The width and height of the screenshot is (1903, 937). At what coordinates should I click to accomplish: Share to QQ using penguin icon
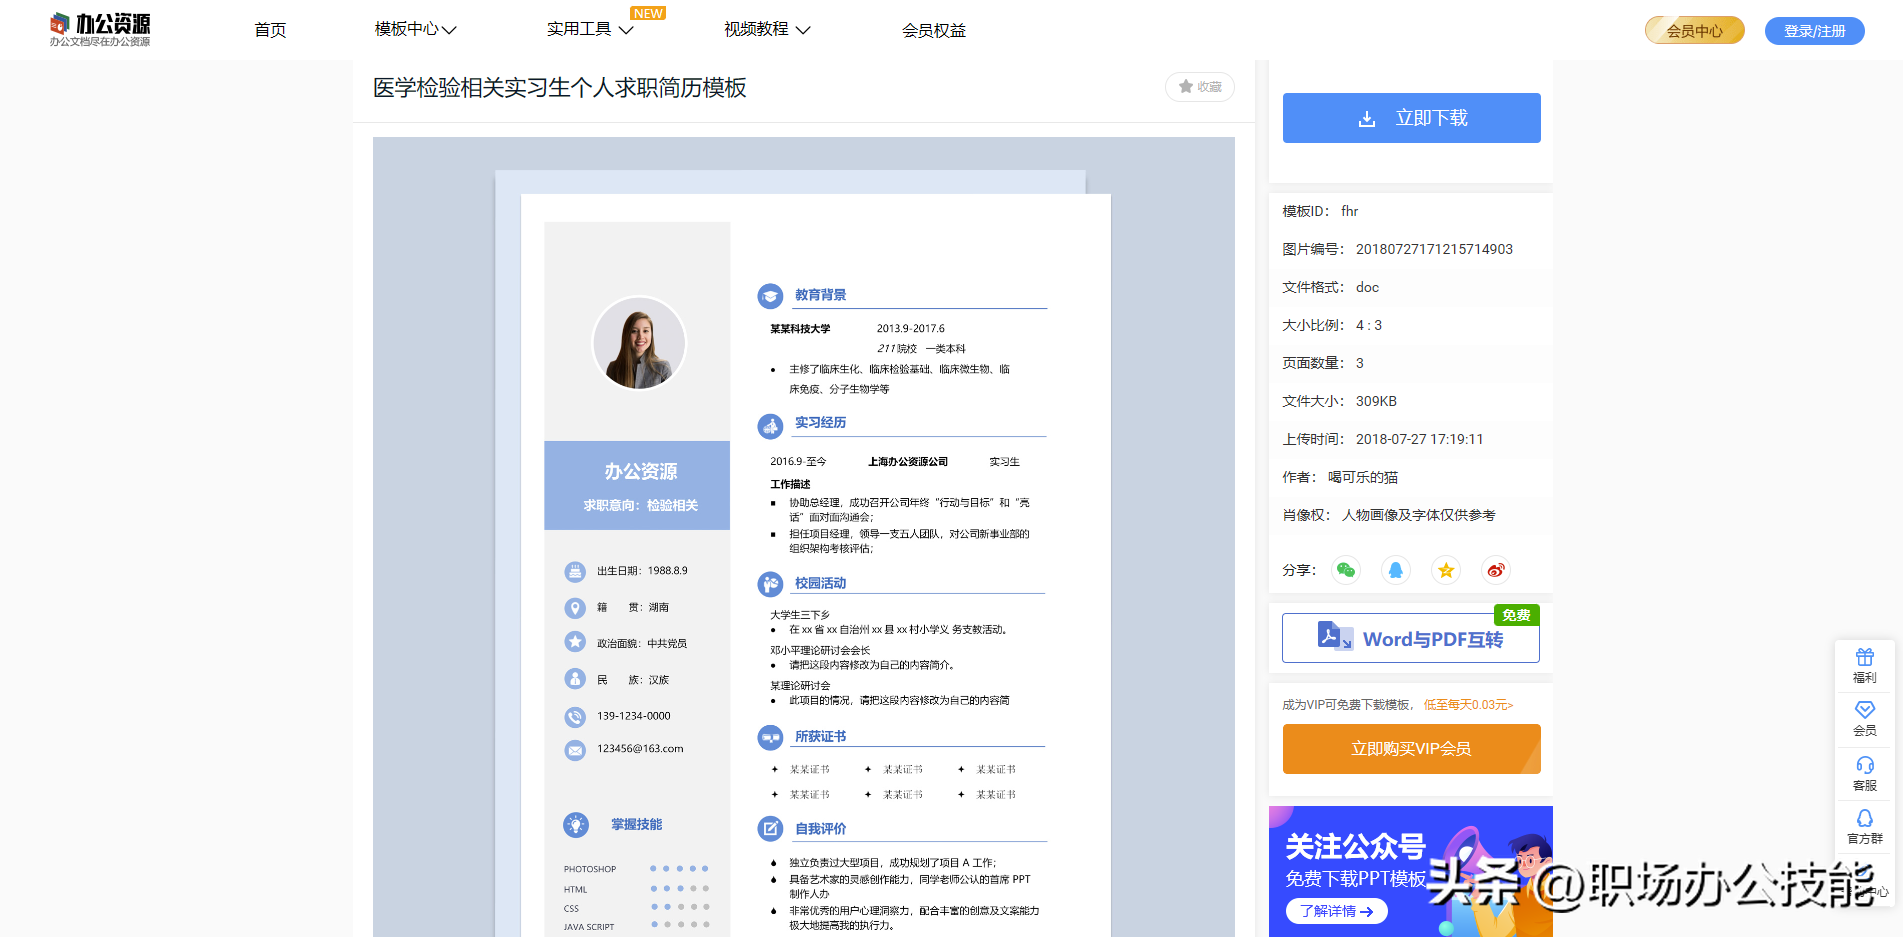coord(1395,570)
